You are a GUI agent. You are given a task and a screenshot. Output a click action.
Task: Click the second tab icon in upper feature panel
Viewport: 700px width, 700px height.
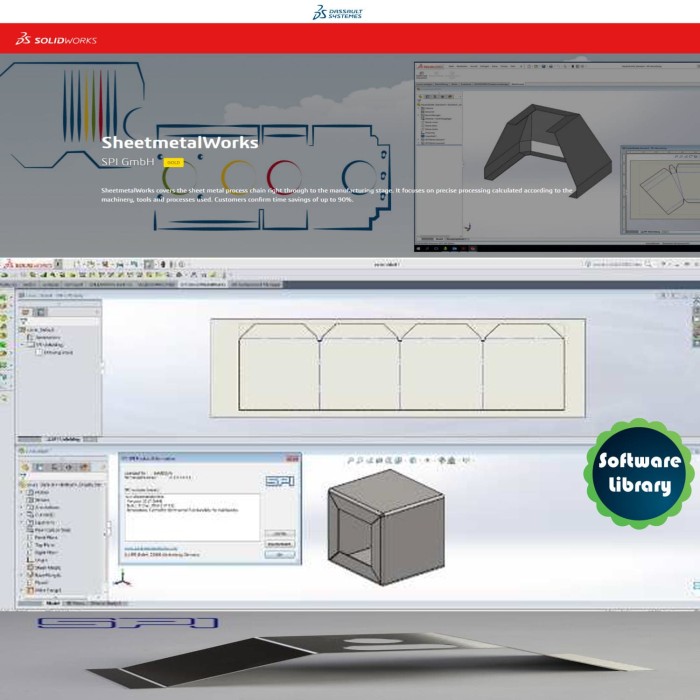tap(40, 312)
